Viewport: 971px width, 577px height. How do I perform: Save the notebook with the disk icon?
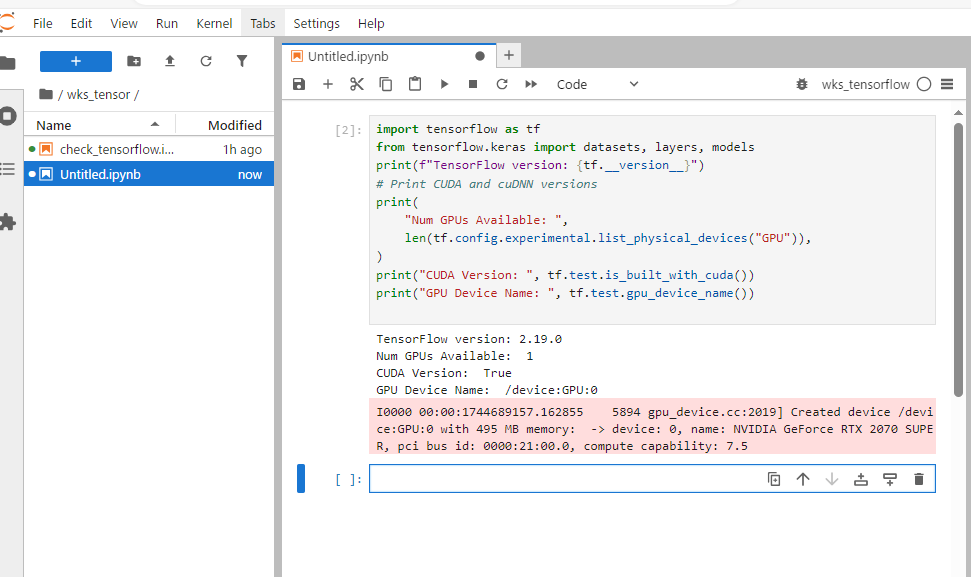[299, 84]
